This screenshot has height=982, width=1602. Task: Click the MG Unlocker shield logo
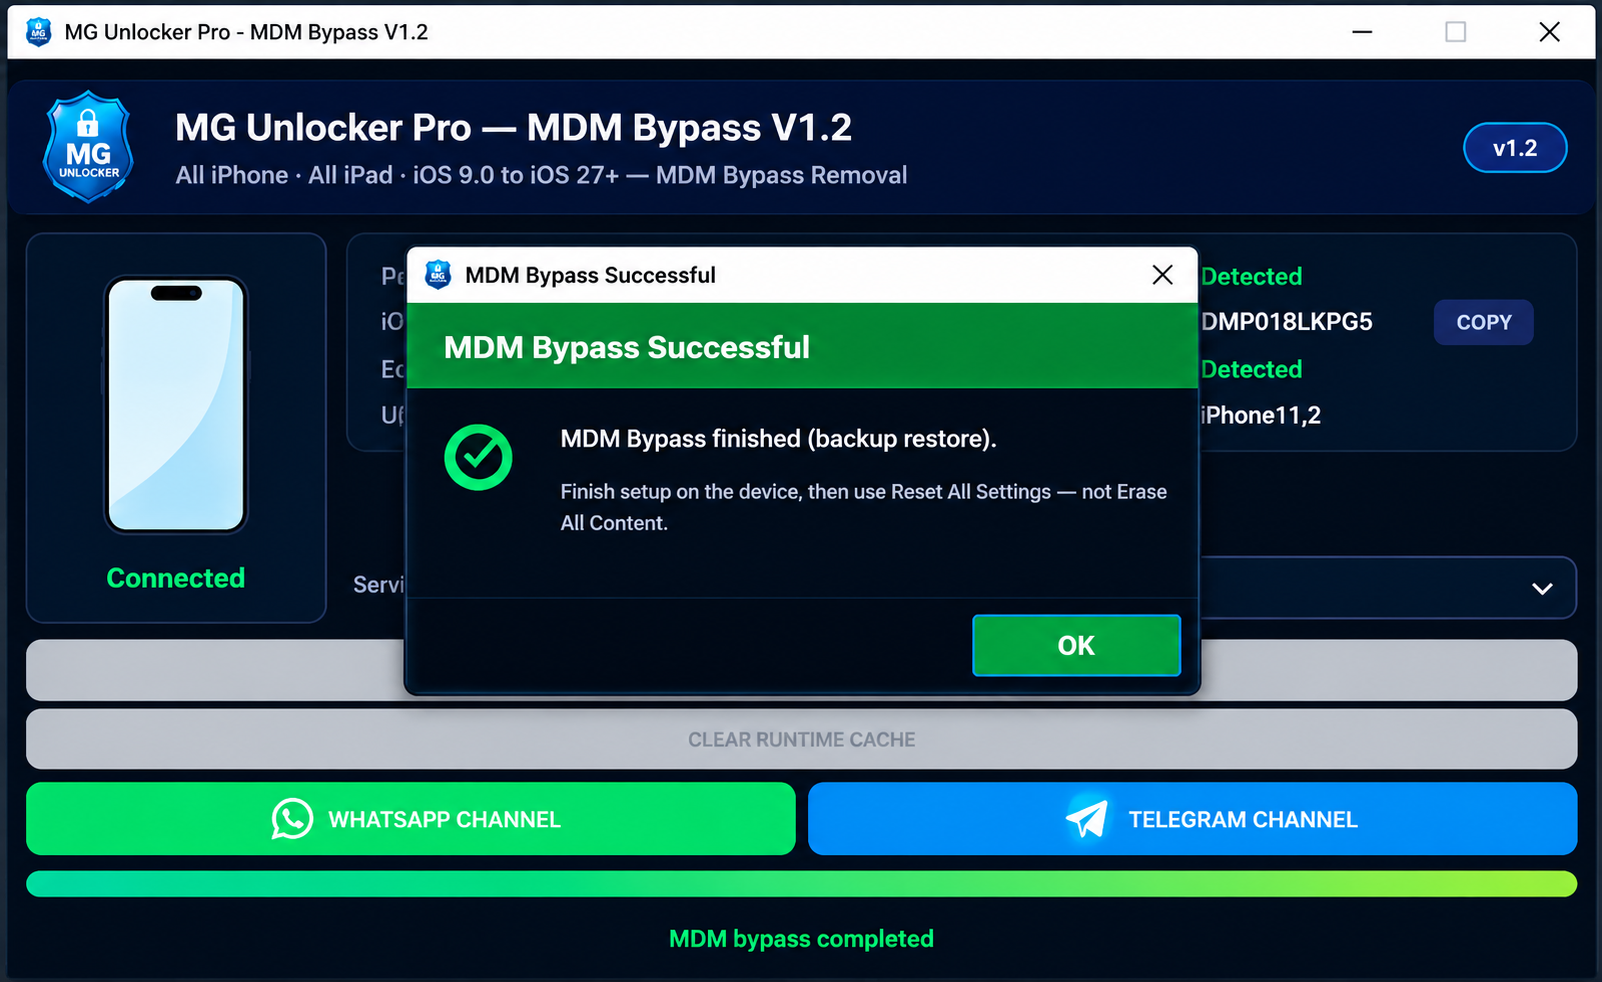point(88,147)
